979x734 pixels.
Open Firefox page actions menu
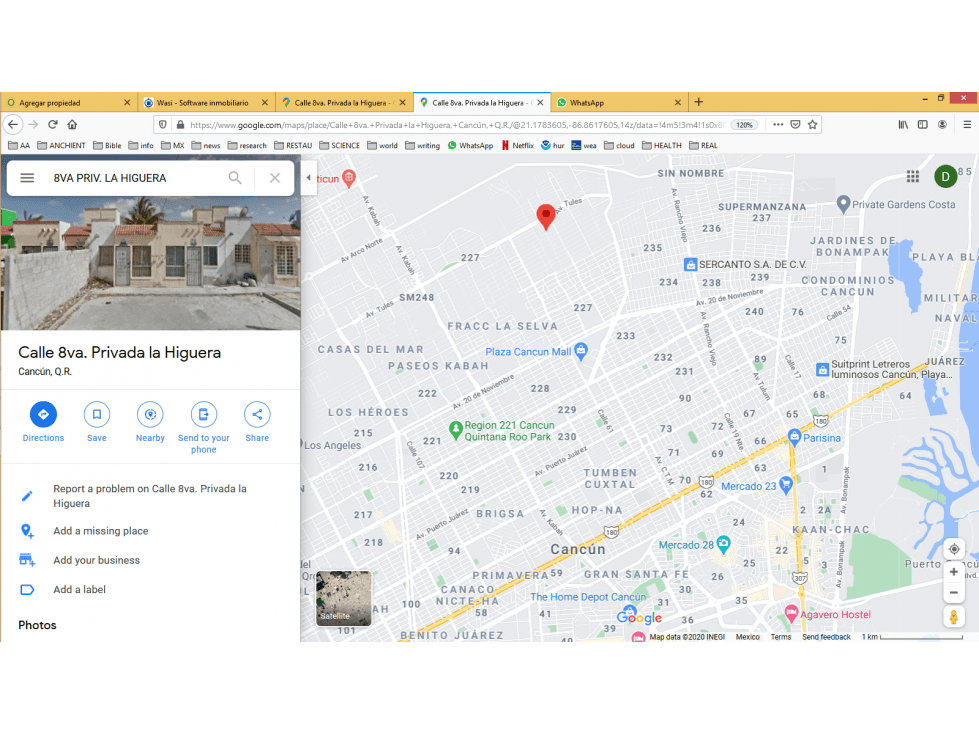pos(778,124)
